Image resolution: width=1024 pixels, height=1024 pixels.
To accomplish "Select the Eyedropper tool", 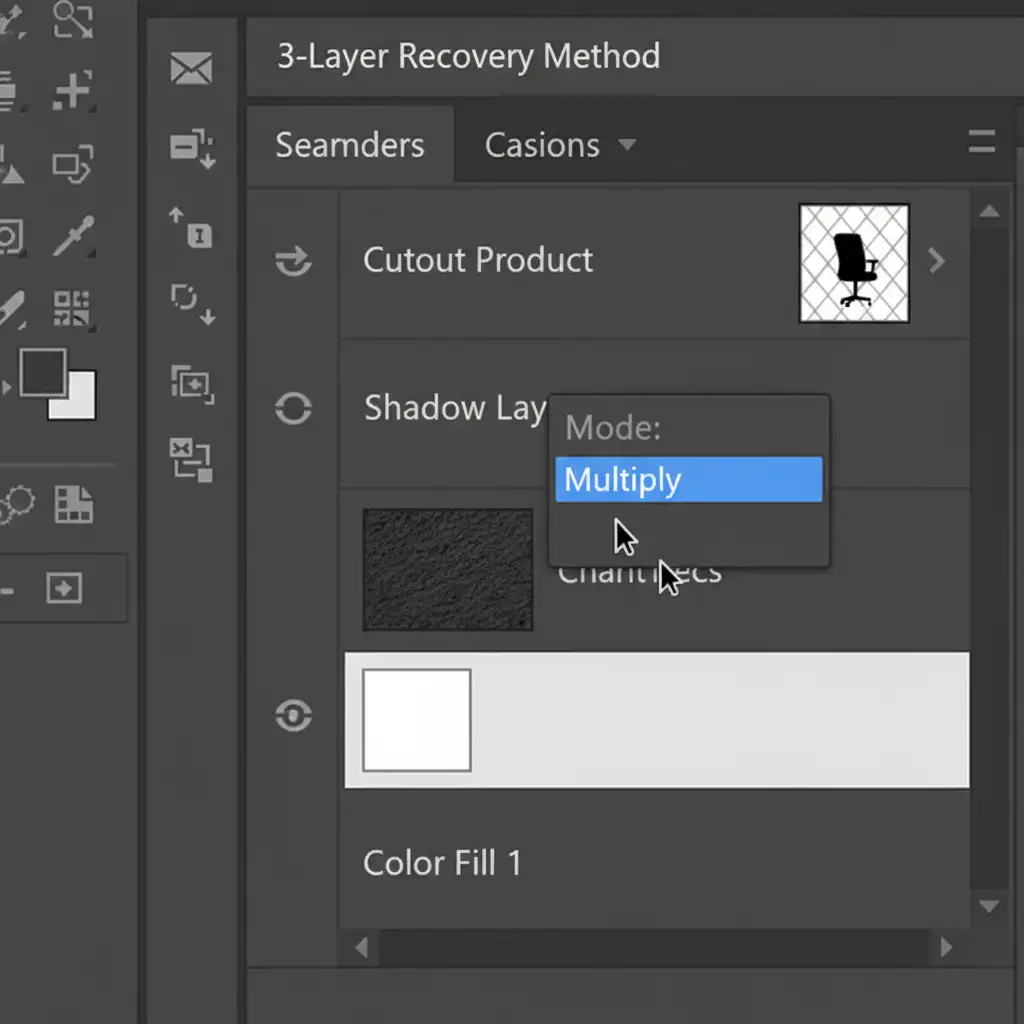I will [x=74, y=236].
